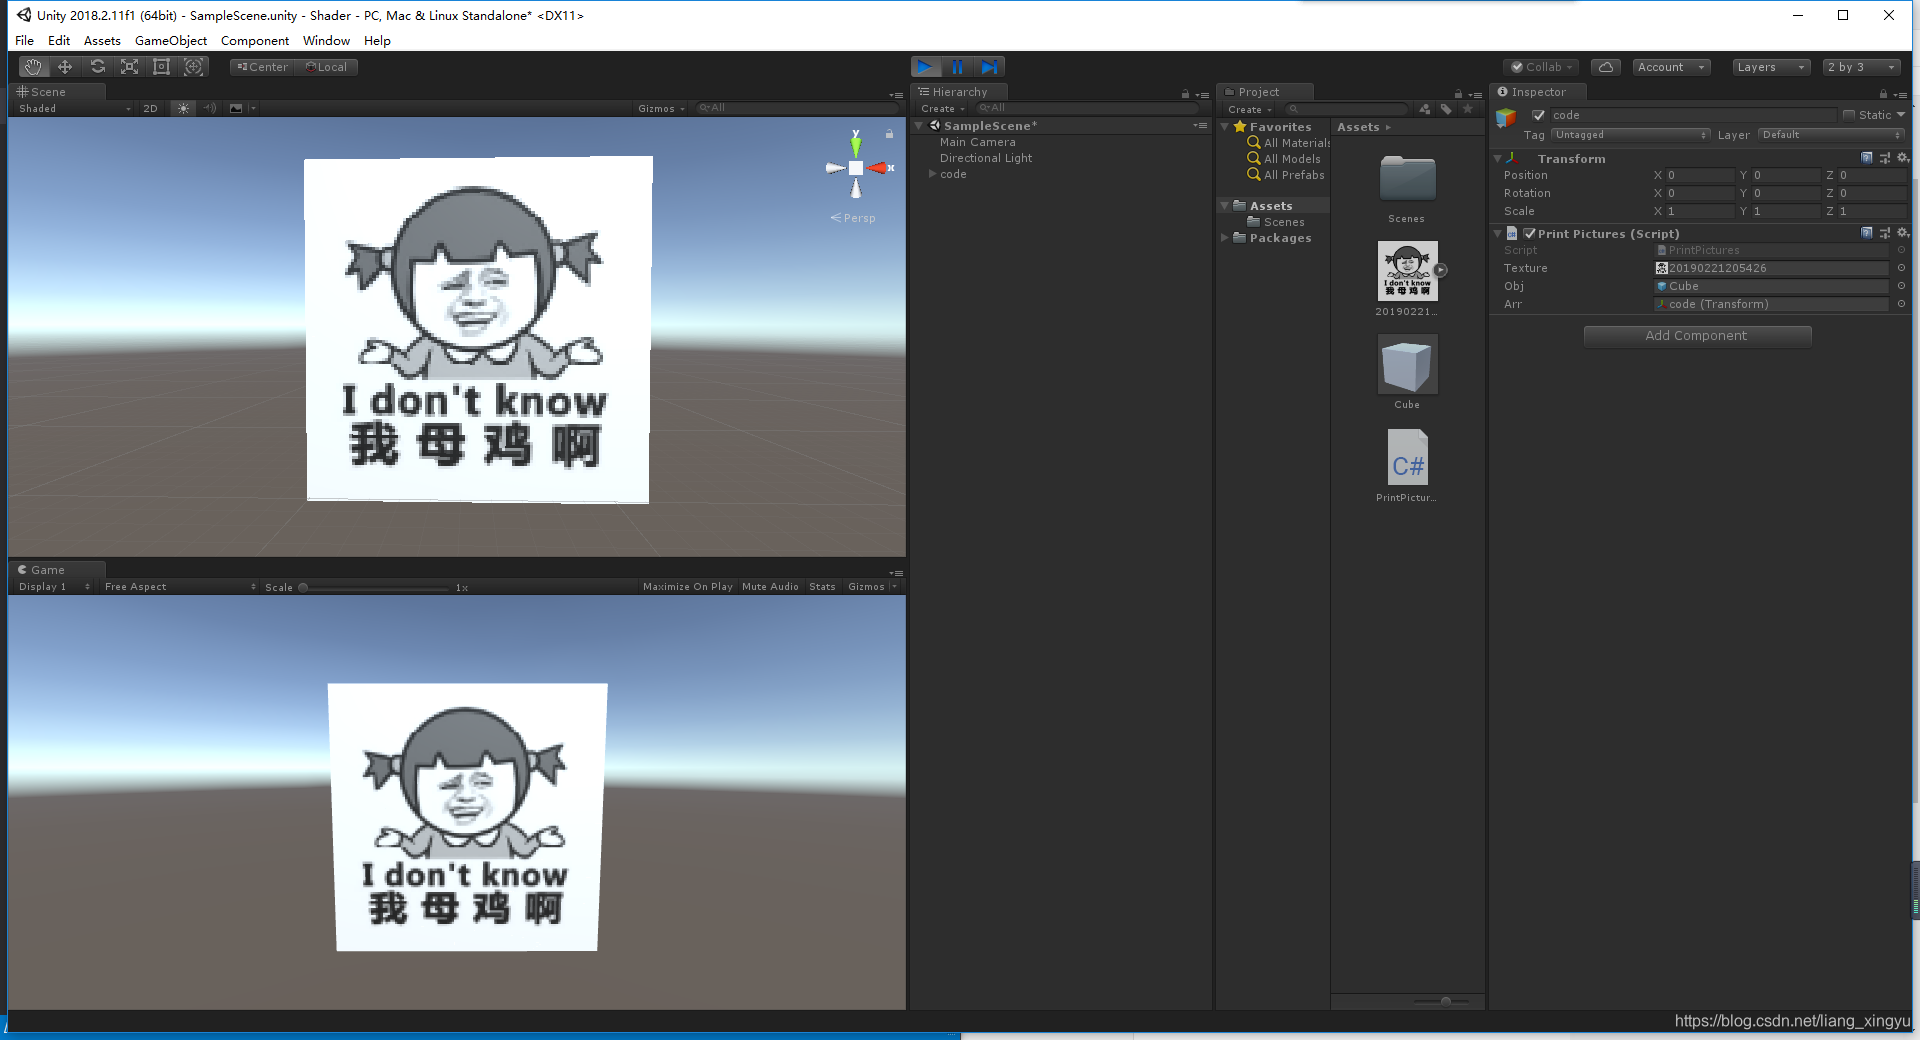The width and height of the screenshot is (1920, 1040).
Task: Expand the Packages folder
Action: pyautogui.click(x=1224, y=238)
